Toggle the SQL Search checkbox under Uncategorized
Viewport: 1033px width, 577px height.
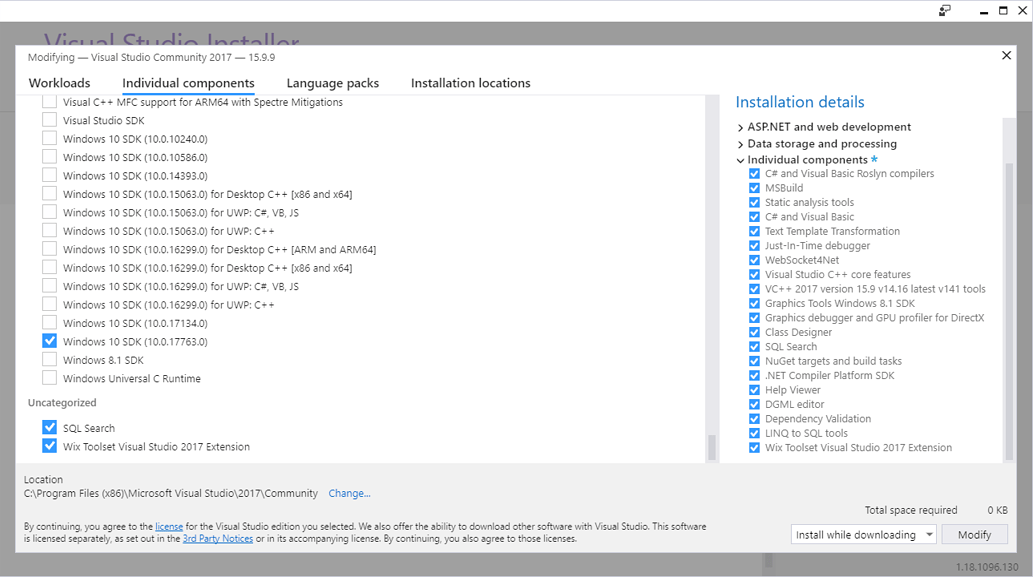click(50, 428)
